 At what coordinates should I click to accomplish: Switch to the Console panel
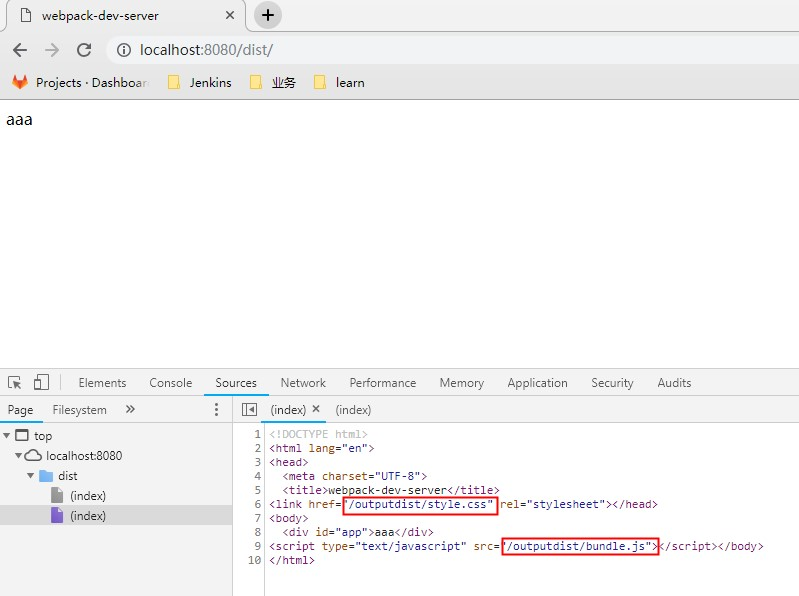(171, 383)
